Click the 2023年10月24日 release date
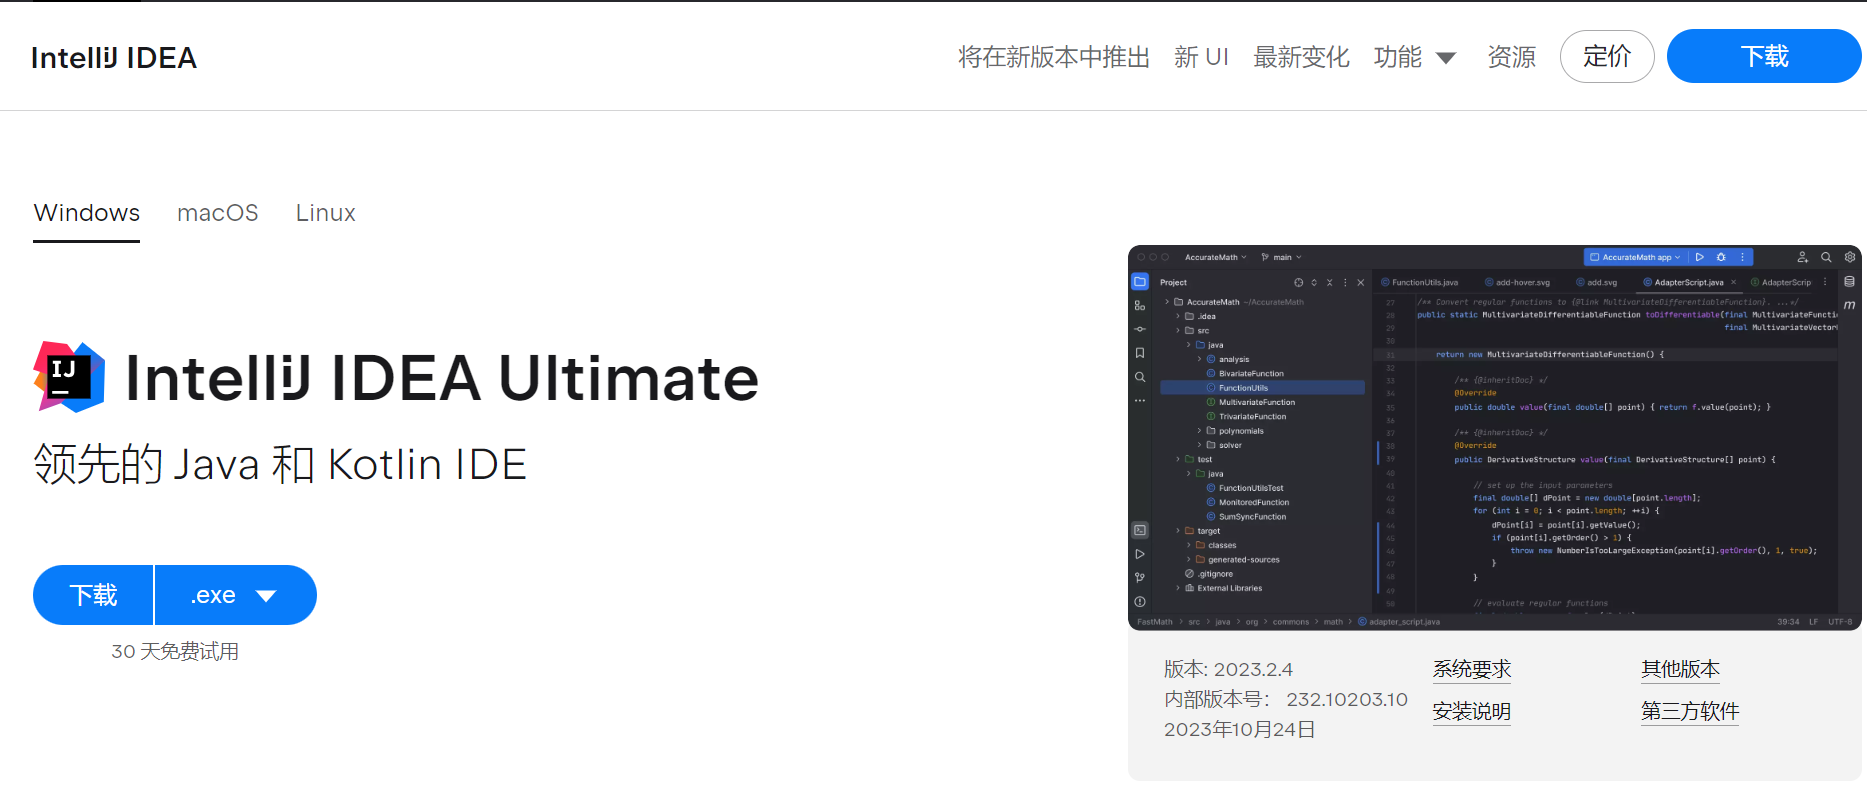Viewport: 1867px width, 793px height. point(1239,729)
